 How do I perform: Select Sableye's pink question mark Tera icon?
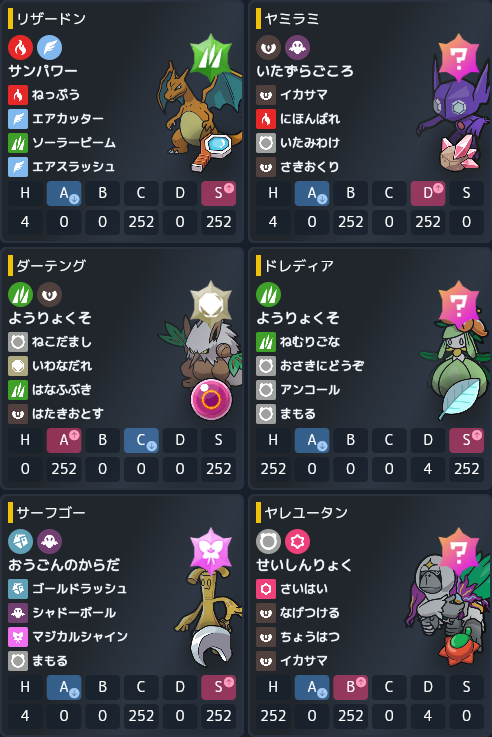click(x=458, y=57)
